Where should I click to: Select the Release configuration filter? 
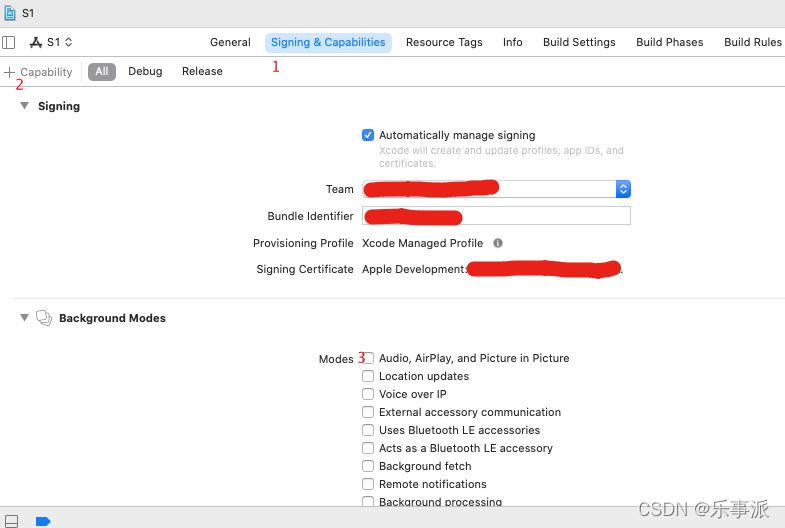click(202, 72)
